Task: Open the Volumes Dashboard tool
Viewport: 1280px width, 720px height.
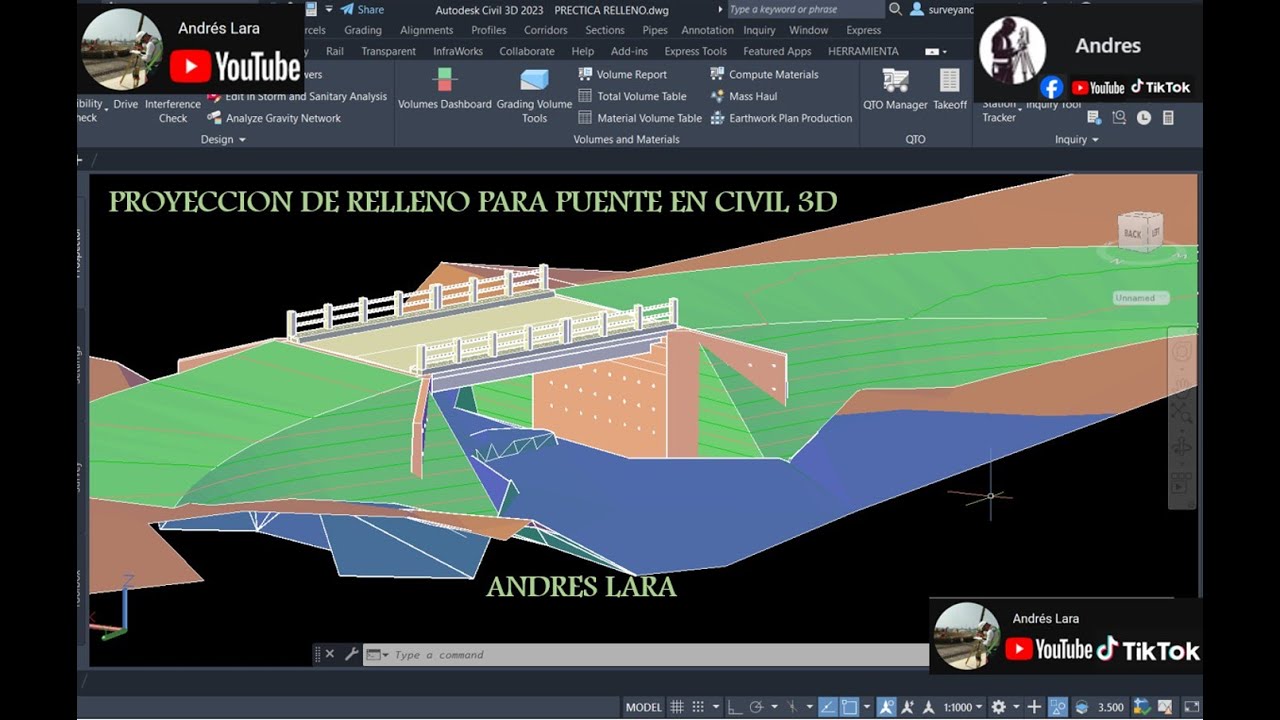Action: coord(445,90)
